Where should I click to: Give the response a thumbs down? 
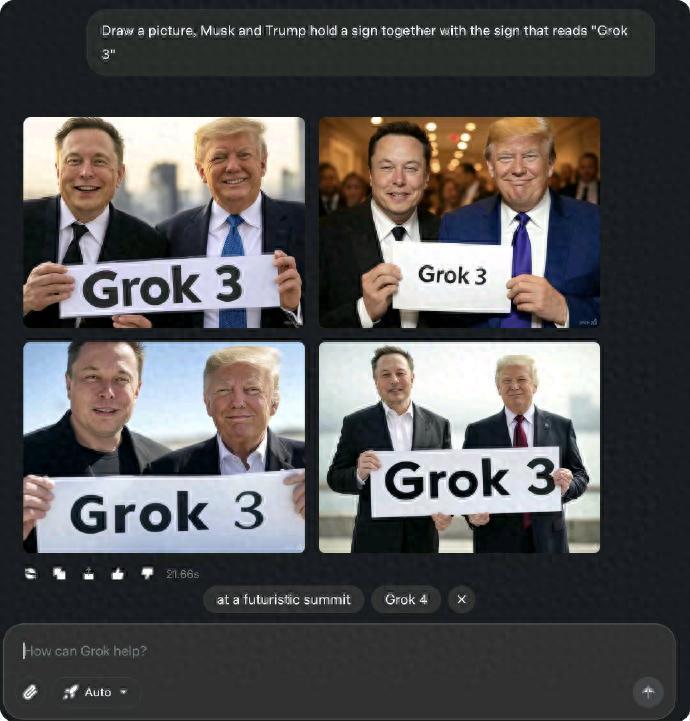tap(147, 573)
